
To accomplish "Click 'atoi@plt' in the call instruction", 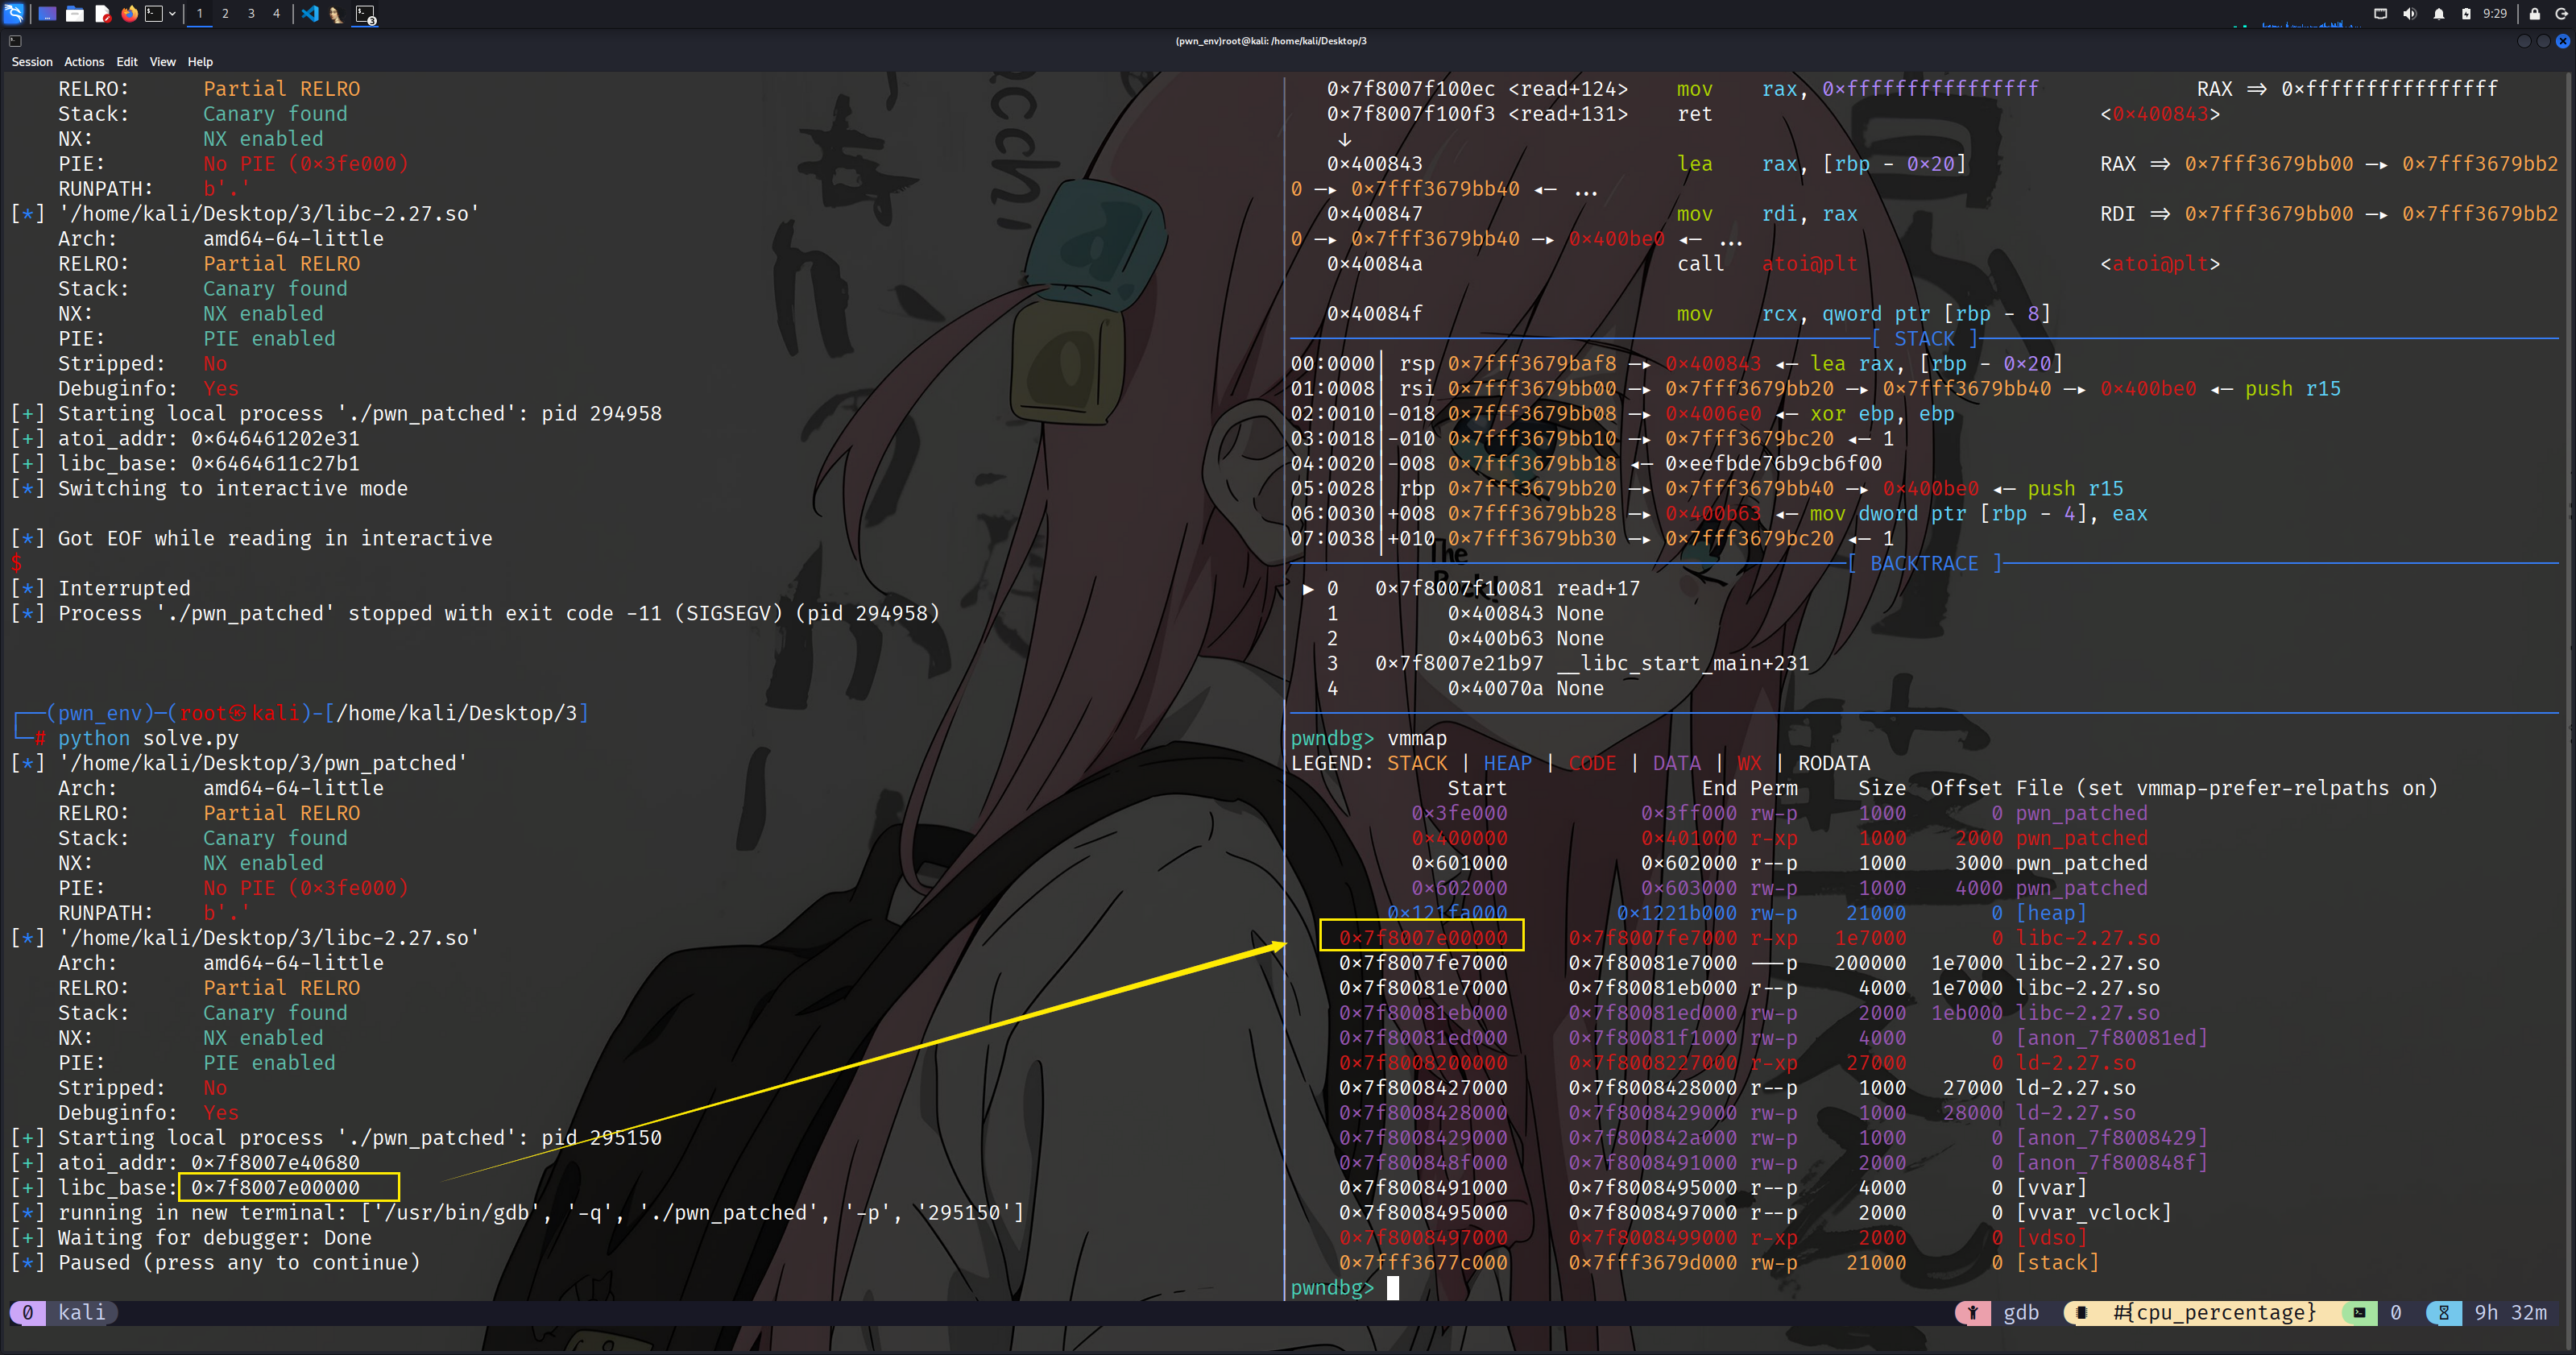I will [1809, 264].
